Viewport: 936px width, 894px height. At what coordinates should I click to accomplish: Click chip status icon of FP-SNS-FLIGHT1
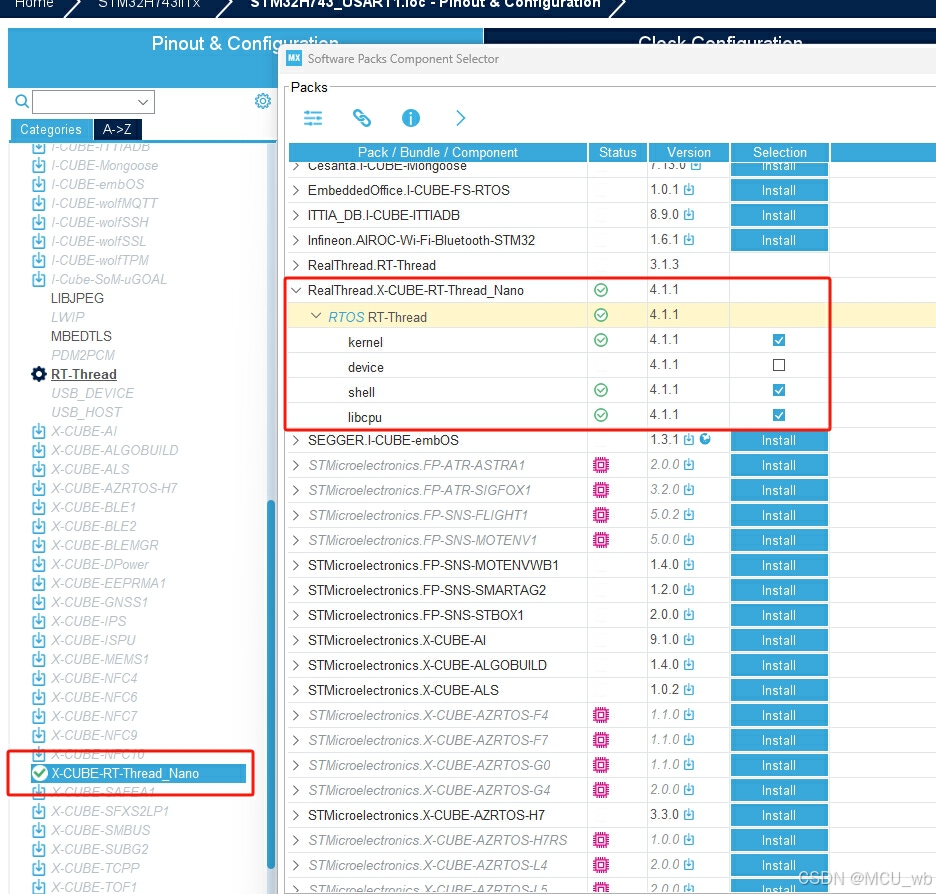coord(601,515)
